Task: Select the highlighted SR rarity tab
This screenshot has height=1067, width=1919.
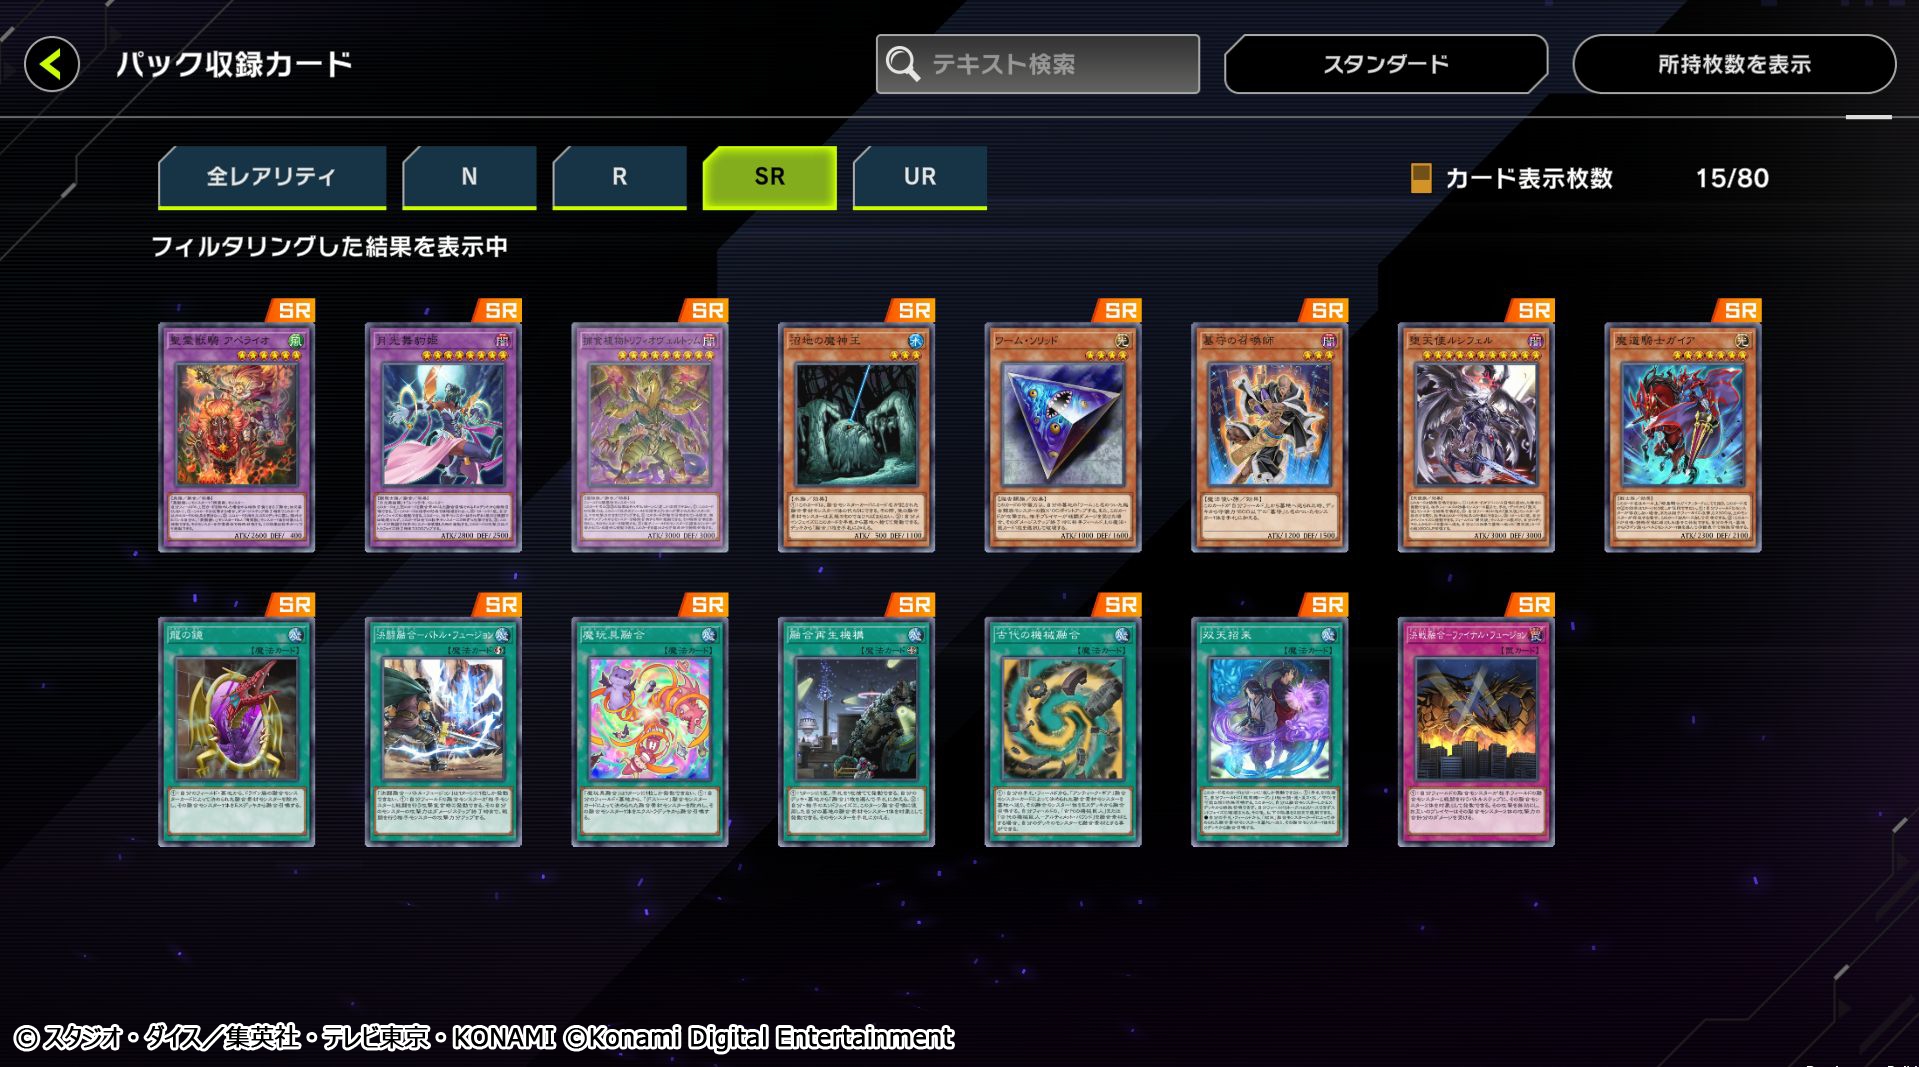Action: coord(769,177)
